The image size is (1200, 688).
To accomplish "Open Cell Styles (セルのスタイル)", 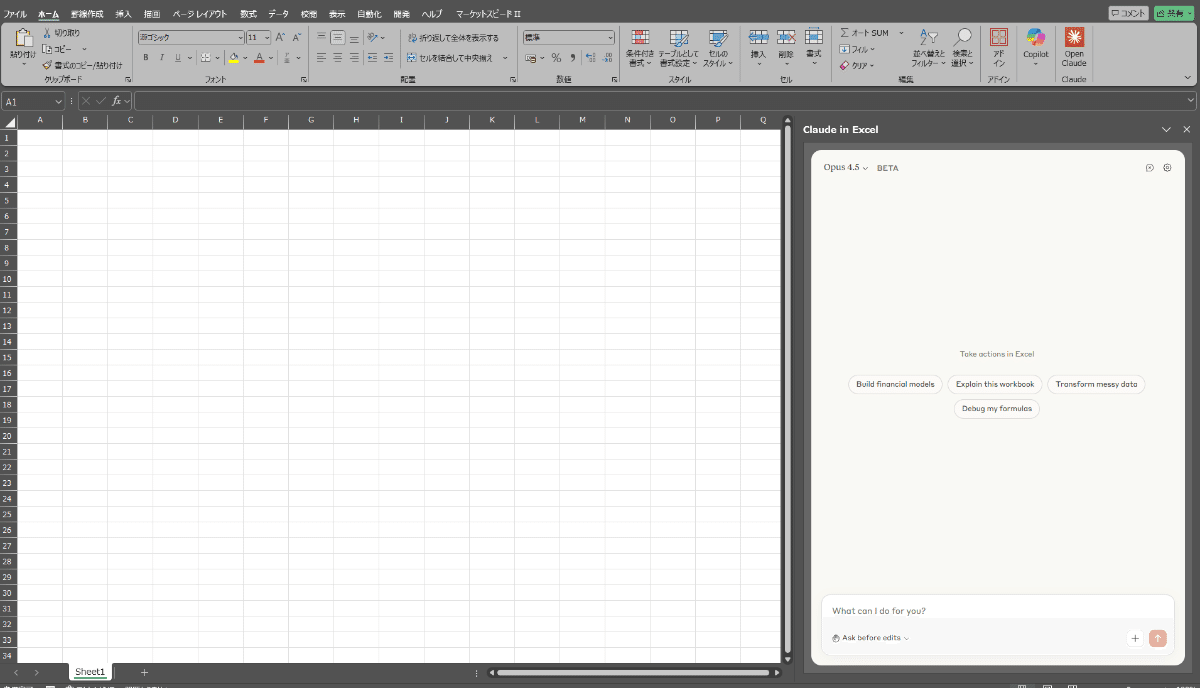I will pos(717,47).
